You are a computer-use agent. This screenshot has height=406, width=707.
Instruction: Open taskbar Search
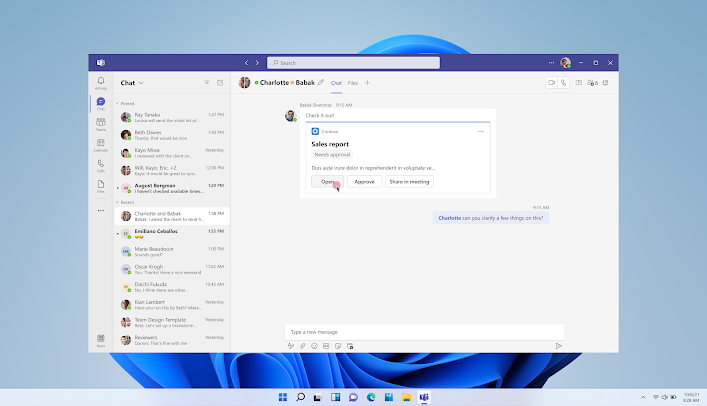[300, 397]
